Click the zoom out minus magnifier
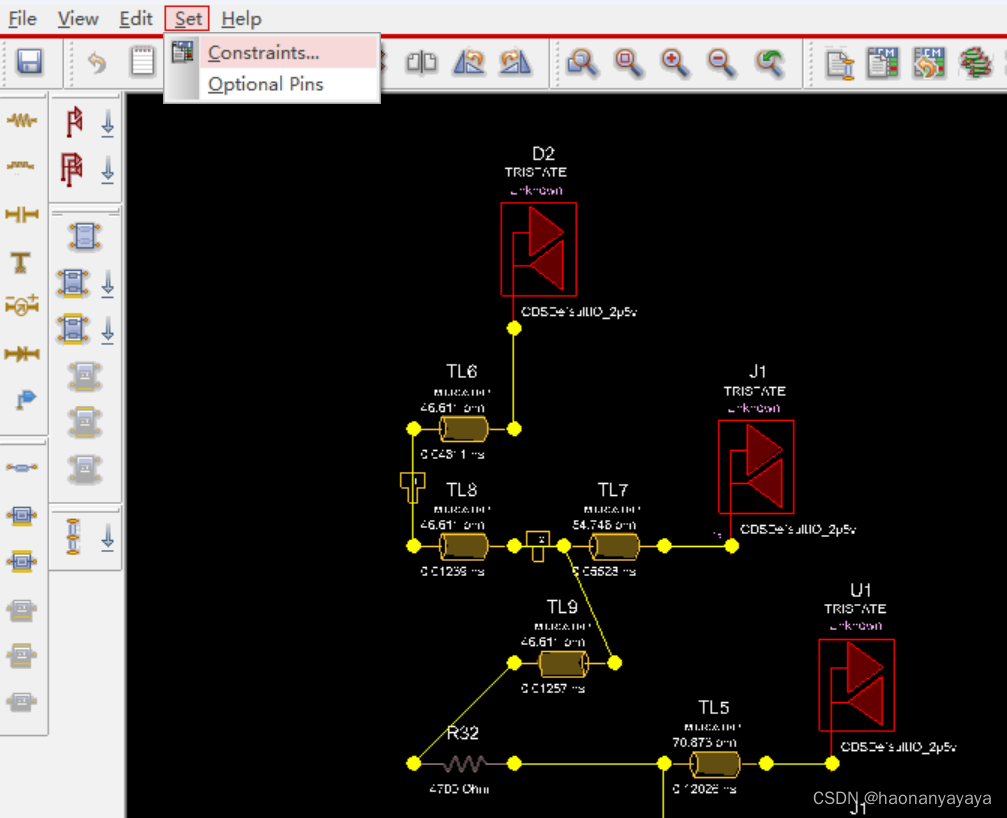The height and width of the screenshot is (818, 1007). pyautogui.click(x=721, y=63)
